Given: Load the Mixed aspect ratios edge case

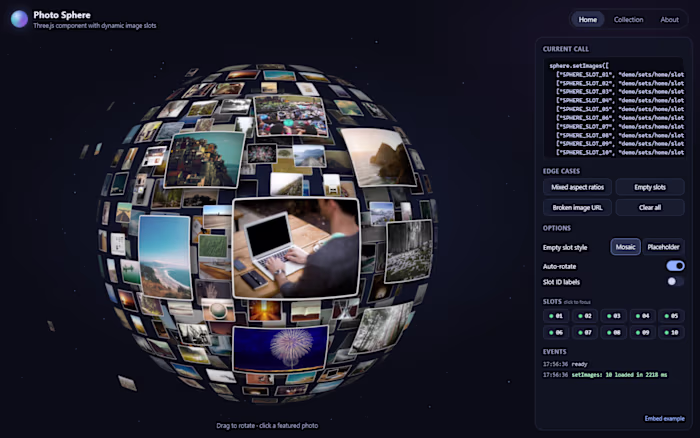Looking at the screenshot, I should tap(577, 187).
